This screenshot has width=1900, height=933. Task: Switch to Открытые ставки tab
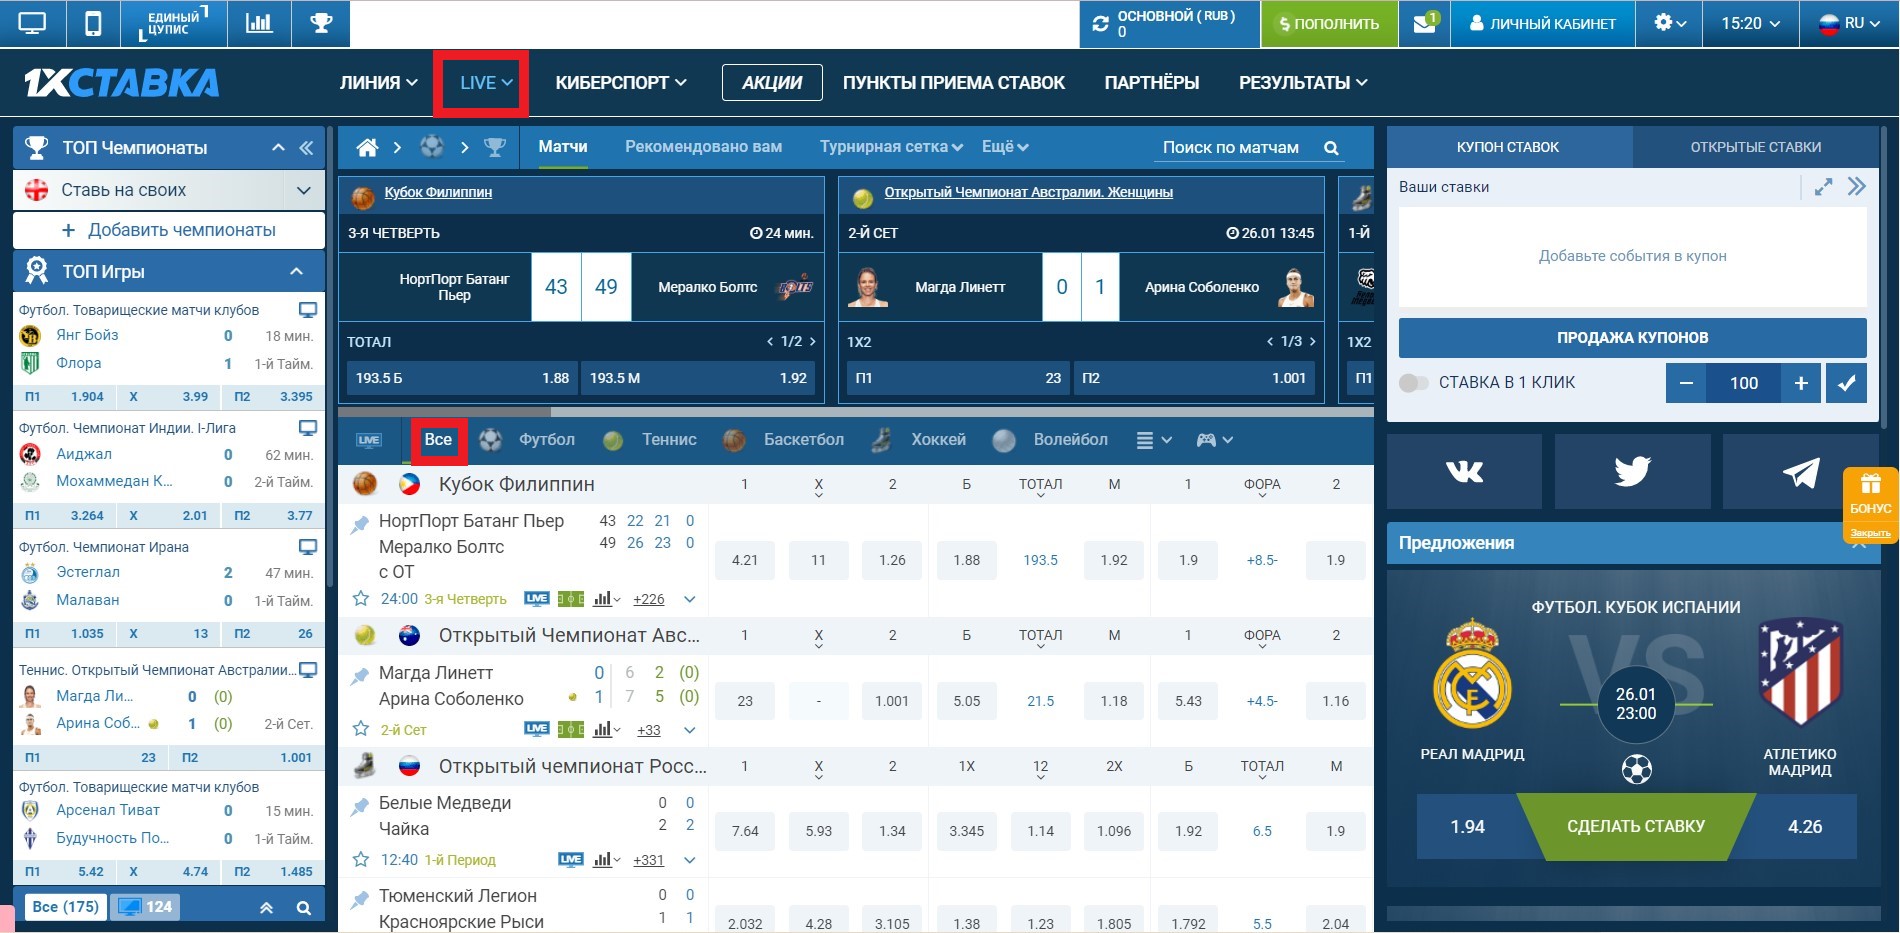coord(1756,147)
